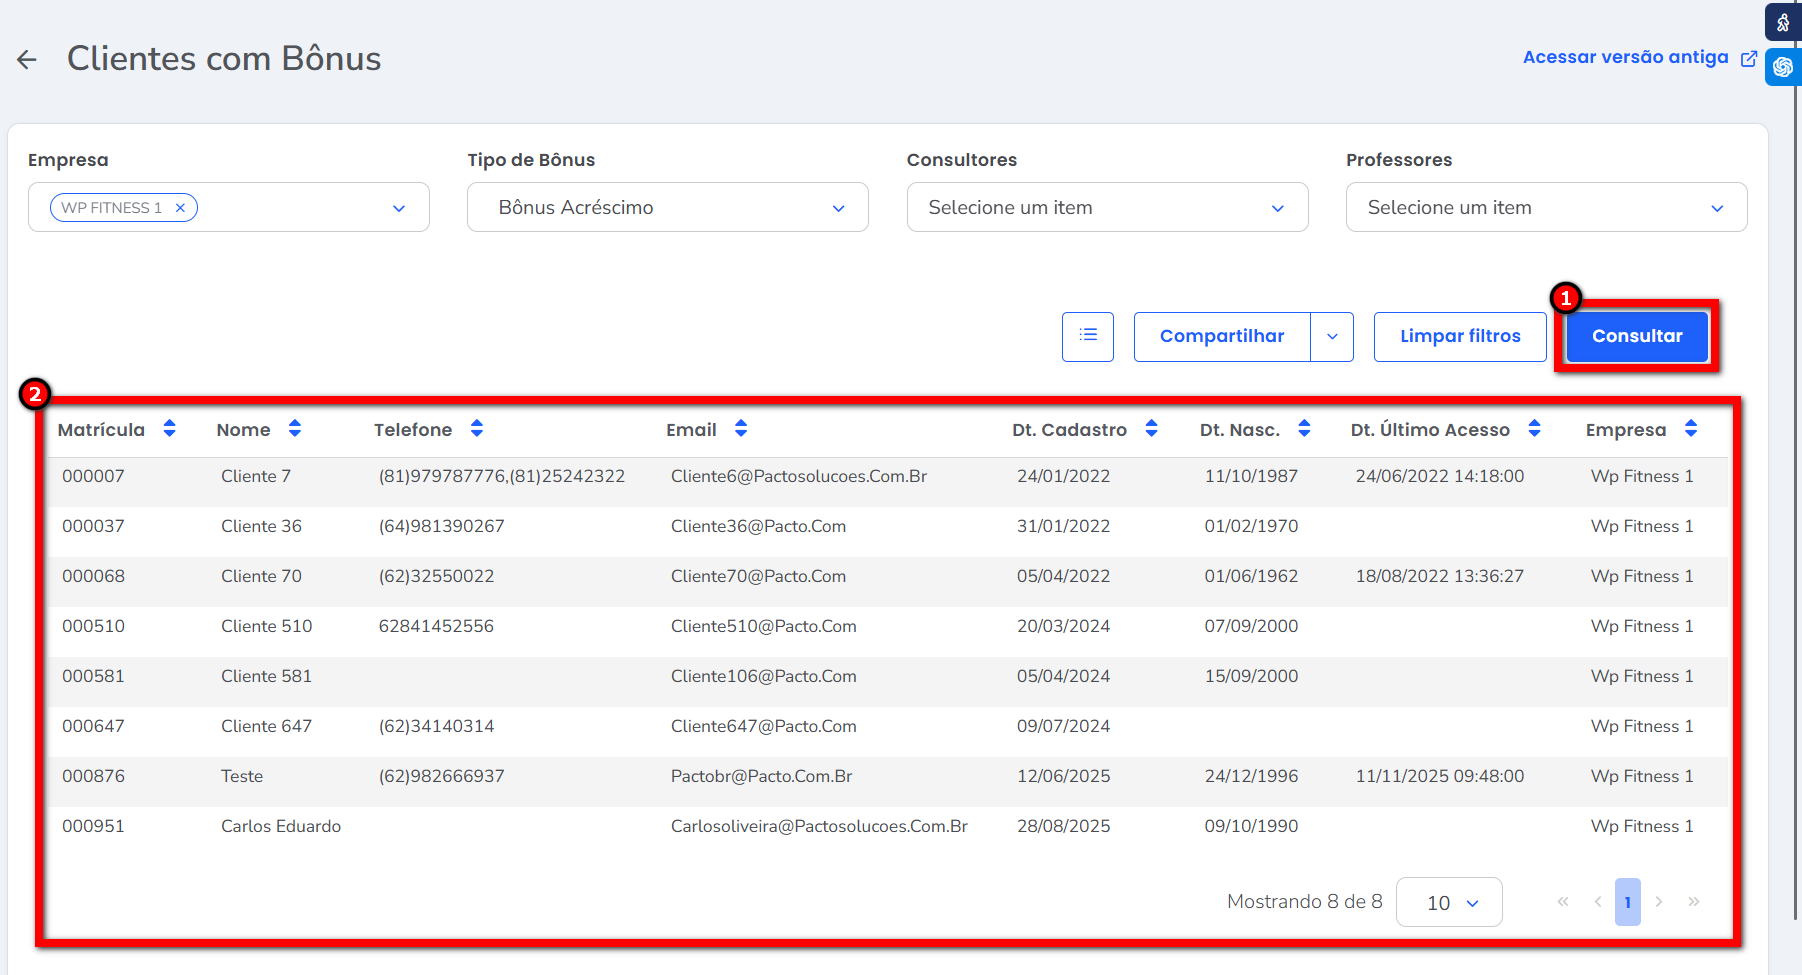Remove WP FITNESS 1 chip from Empresa
The height and width of the screenshot is (975, 1802).
180,208
